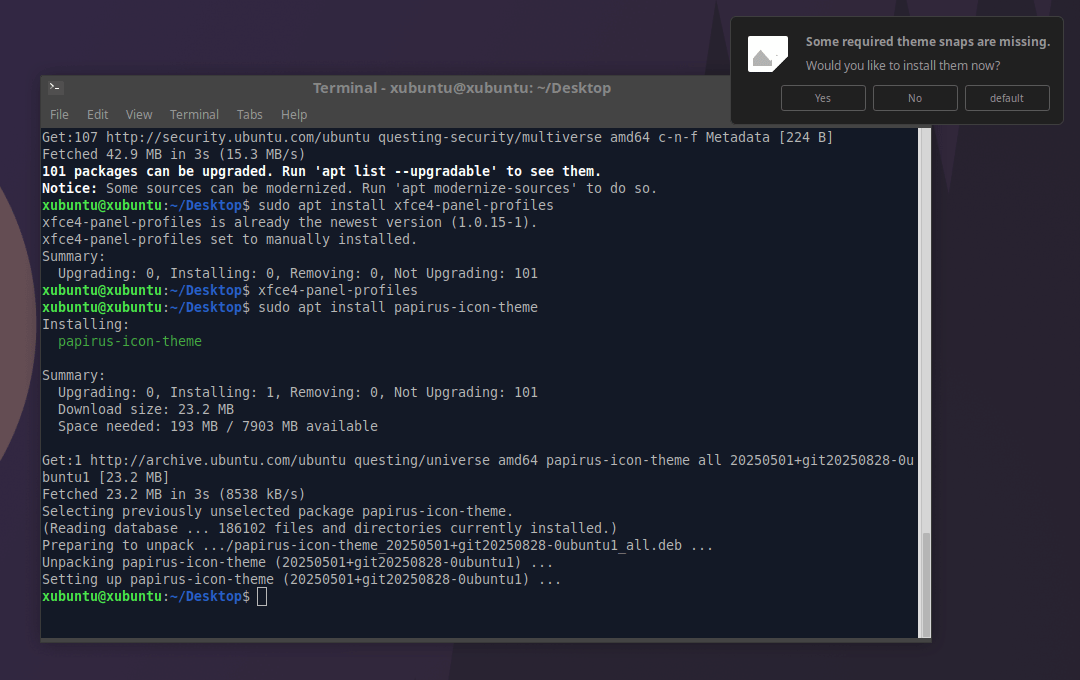1080x680 pixels.
Task: Click the green papirus-icon-theme package name
Action: tap(130, 341)
